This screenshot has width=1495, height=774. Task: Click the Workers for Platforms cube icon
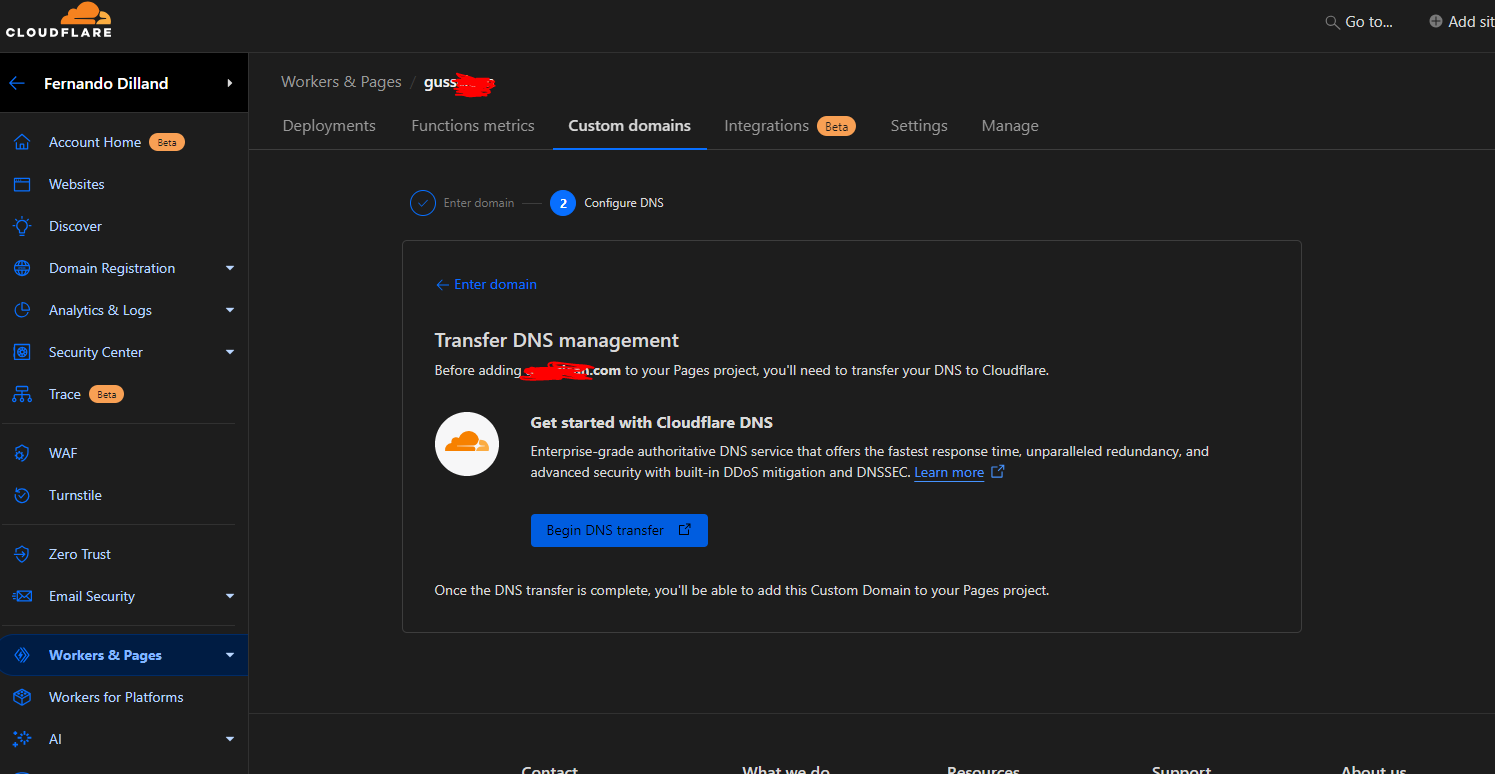[22, 697]
